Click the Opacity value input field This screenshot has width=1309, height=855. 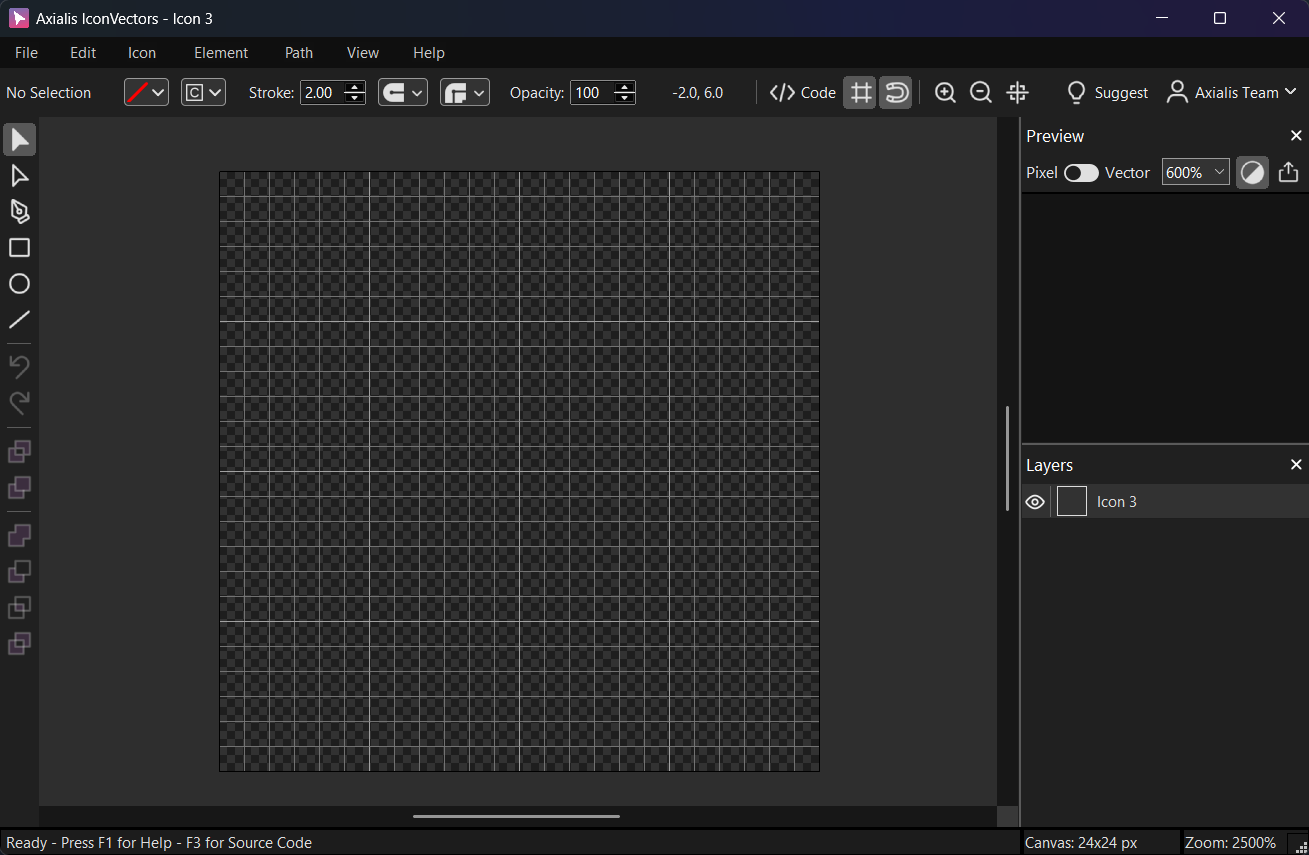click(x=591, y=93)
